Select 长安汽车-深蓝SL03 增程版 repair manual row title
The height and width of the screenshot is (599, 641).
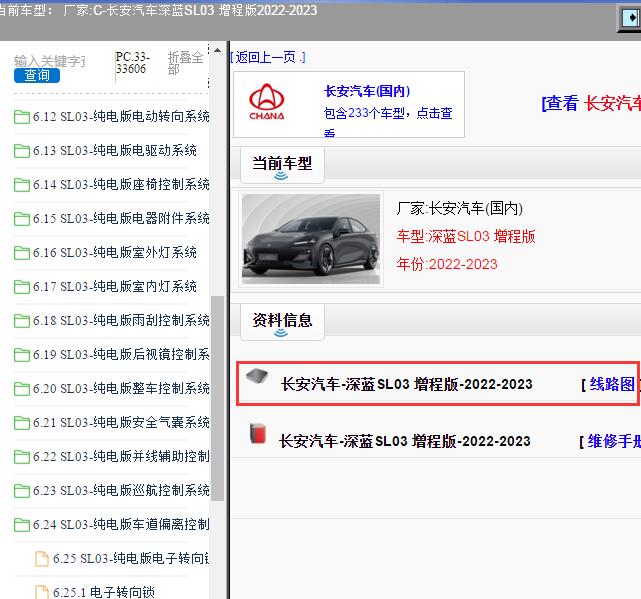click(405, 441)
